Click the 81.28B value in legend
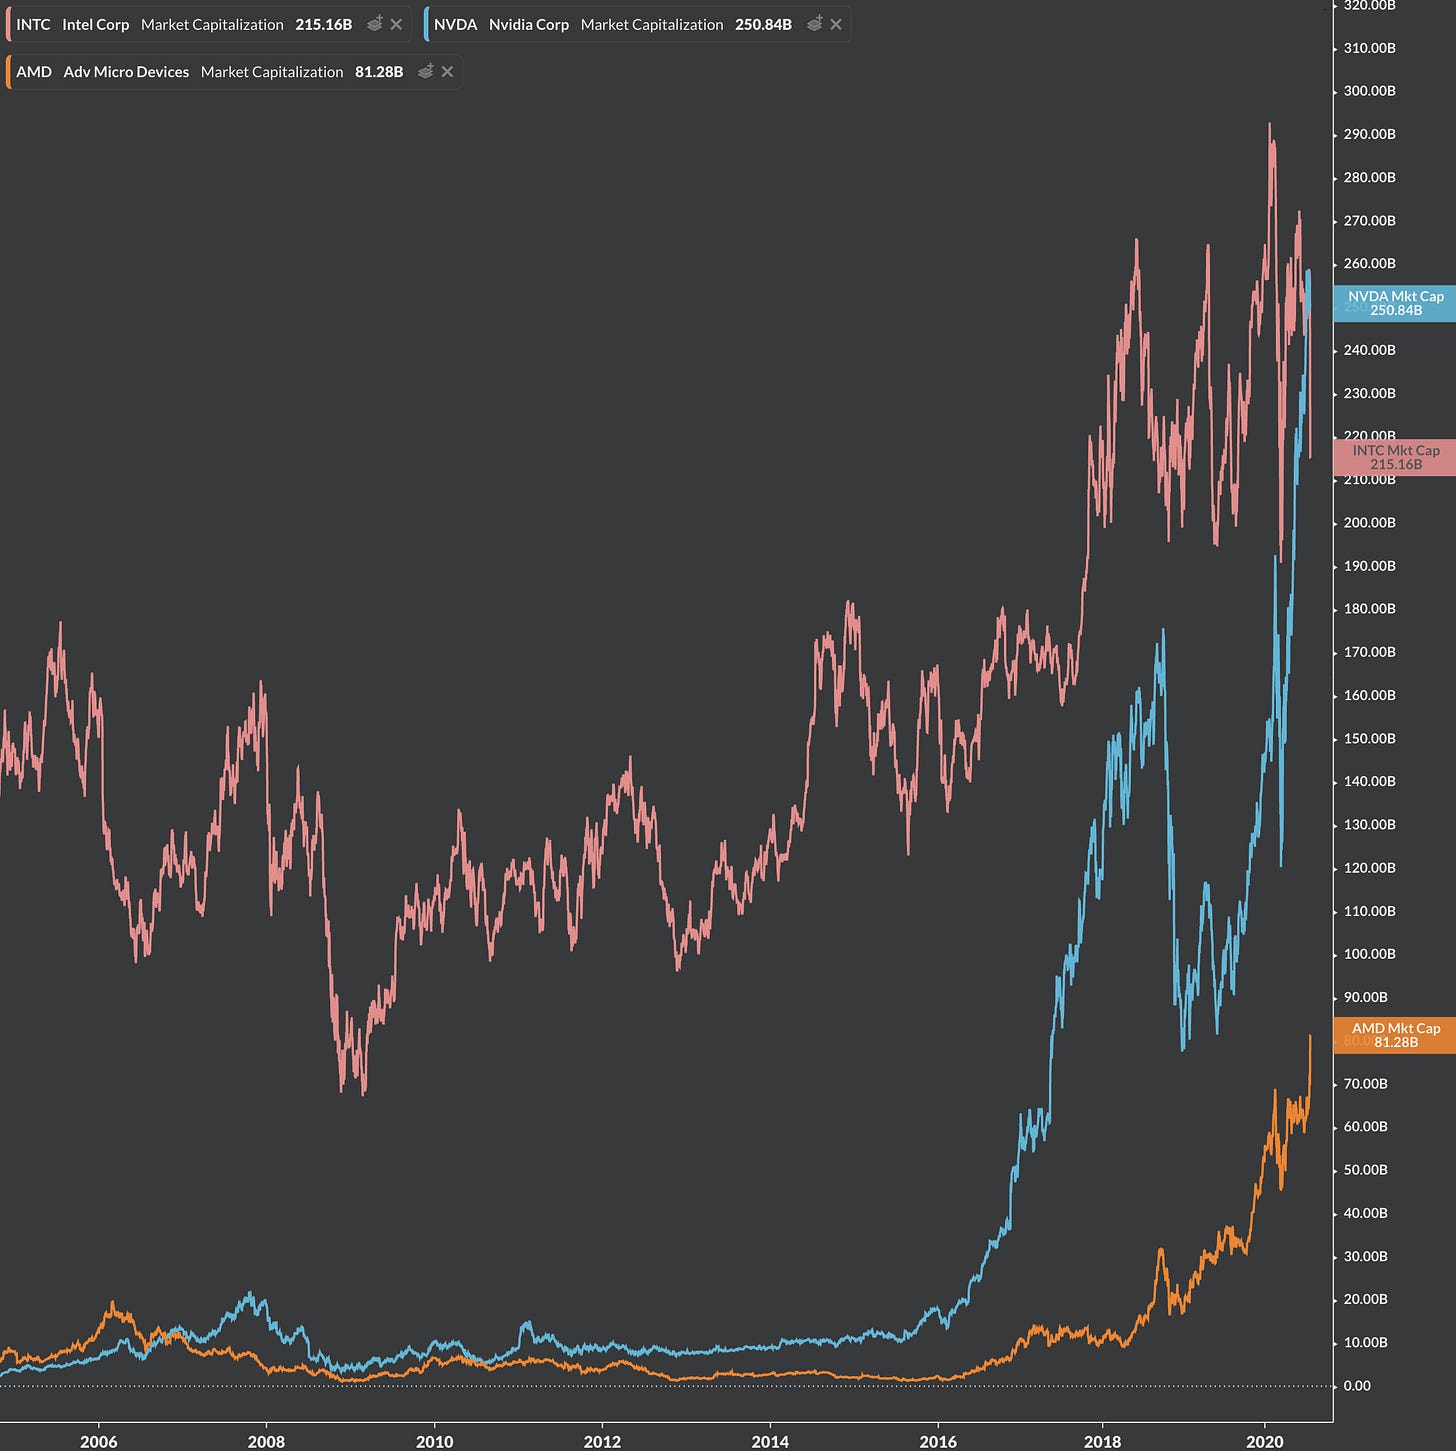 coord(379,72)
